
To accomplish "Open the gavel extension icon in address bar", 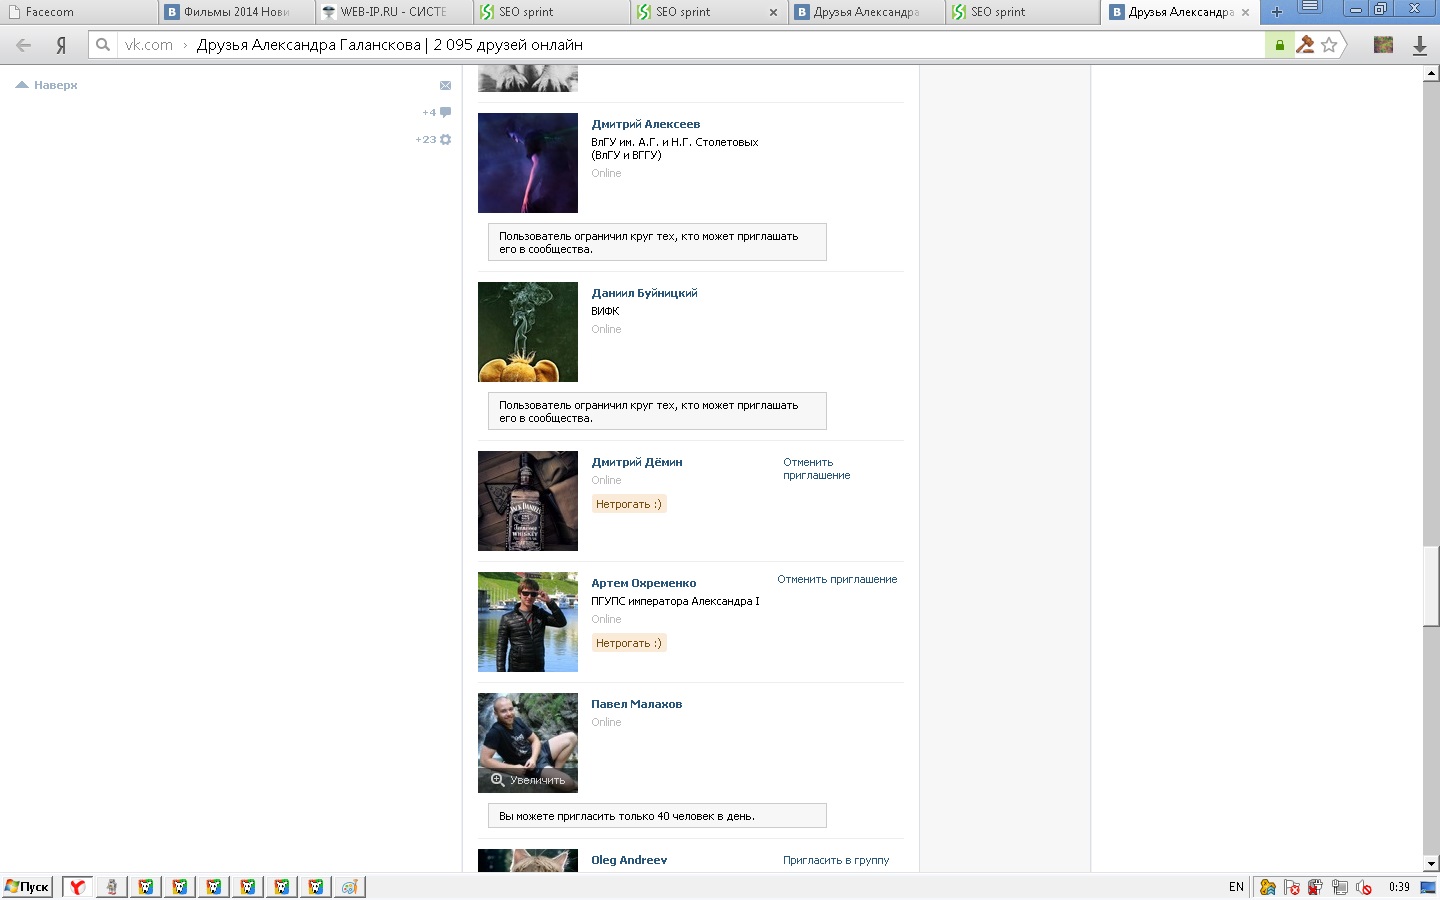I will [x=1305, y=44].
